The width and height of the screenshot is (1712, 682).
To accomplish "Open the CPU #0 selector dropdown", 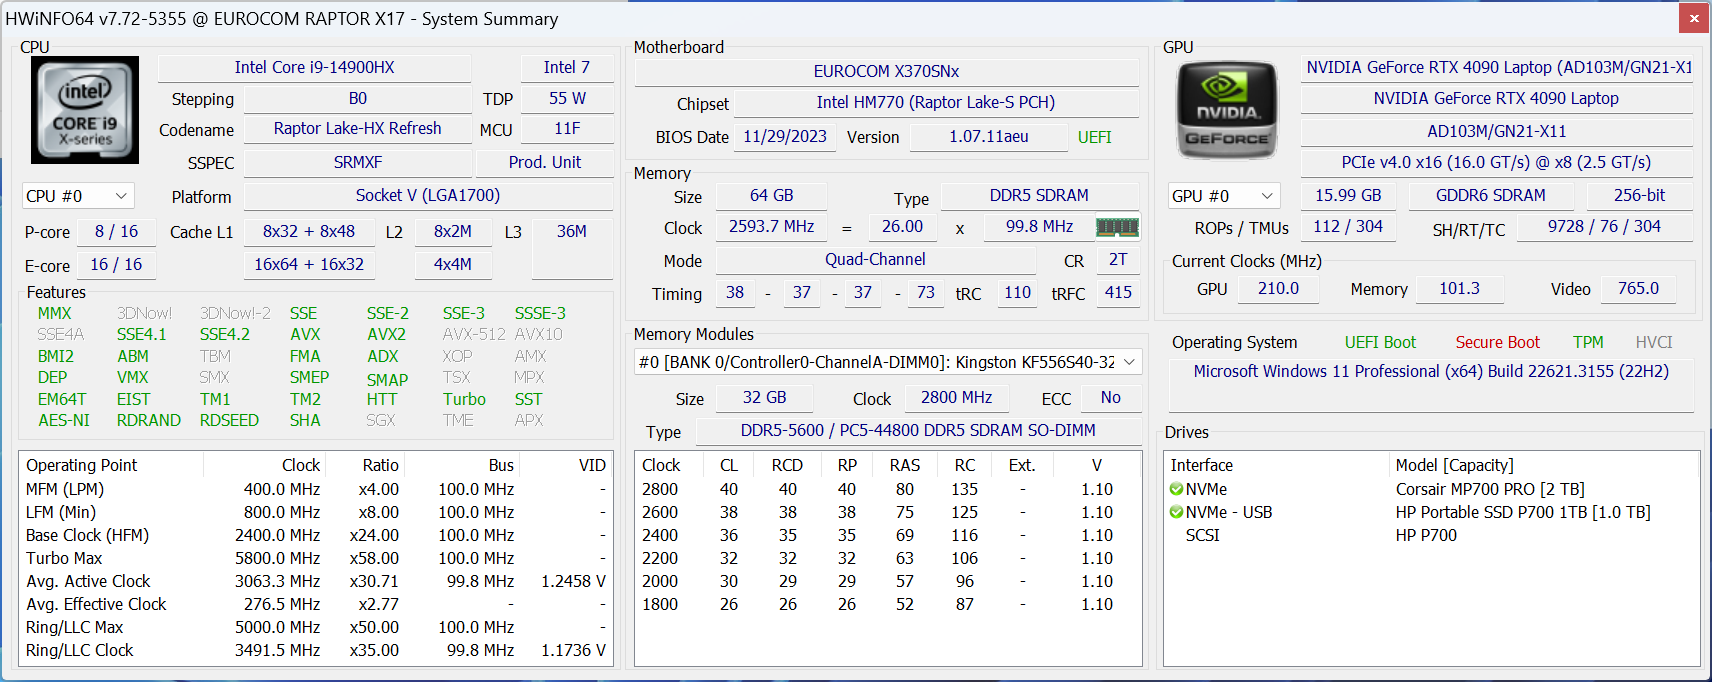I will (78, 196).
